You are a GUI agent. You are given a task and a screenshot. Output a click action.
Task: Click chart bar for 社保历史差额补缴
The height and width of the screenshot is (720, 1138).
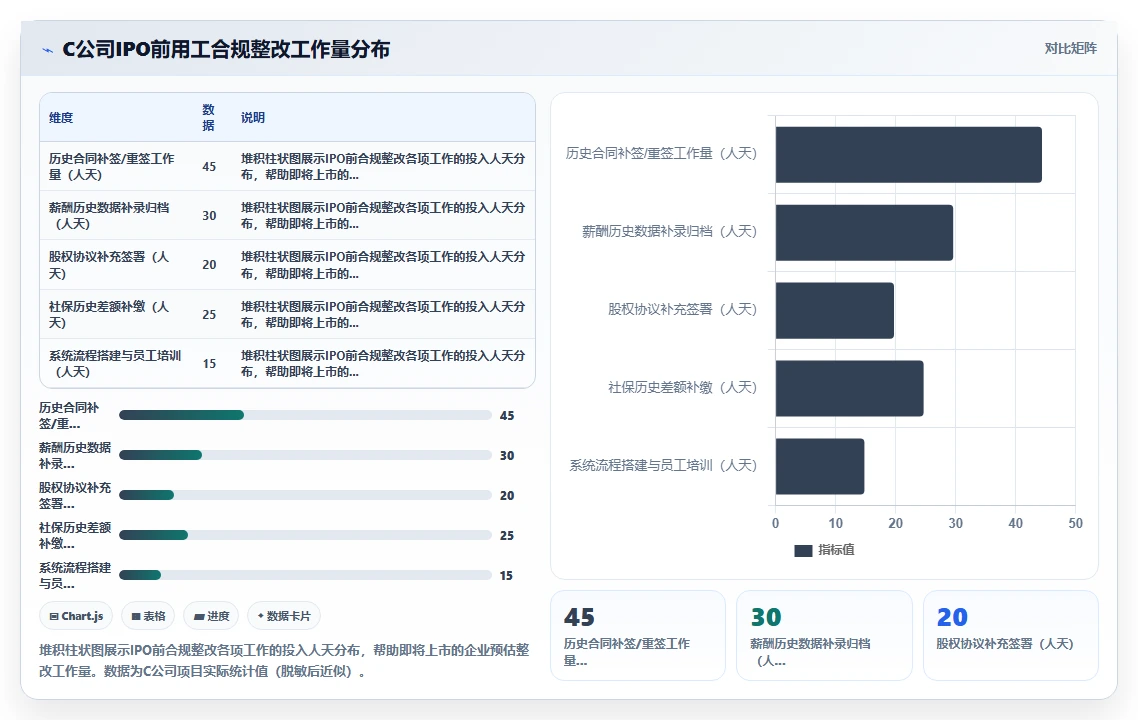click(x=849, y=388)
